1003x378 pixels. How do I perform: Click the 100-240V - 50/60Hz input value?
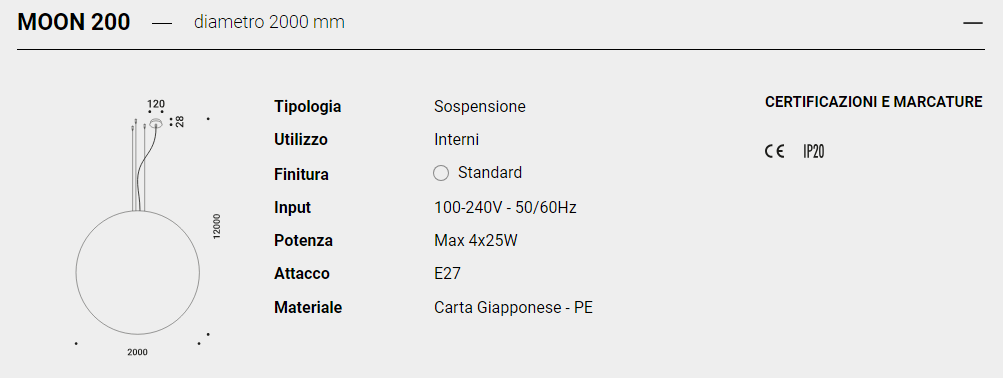(505, 207)
